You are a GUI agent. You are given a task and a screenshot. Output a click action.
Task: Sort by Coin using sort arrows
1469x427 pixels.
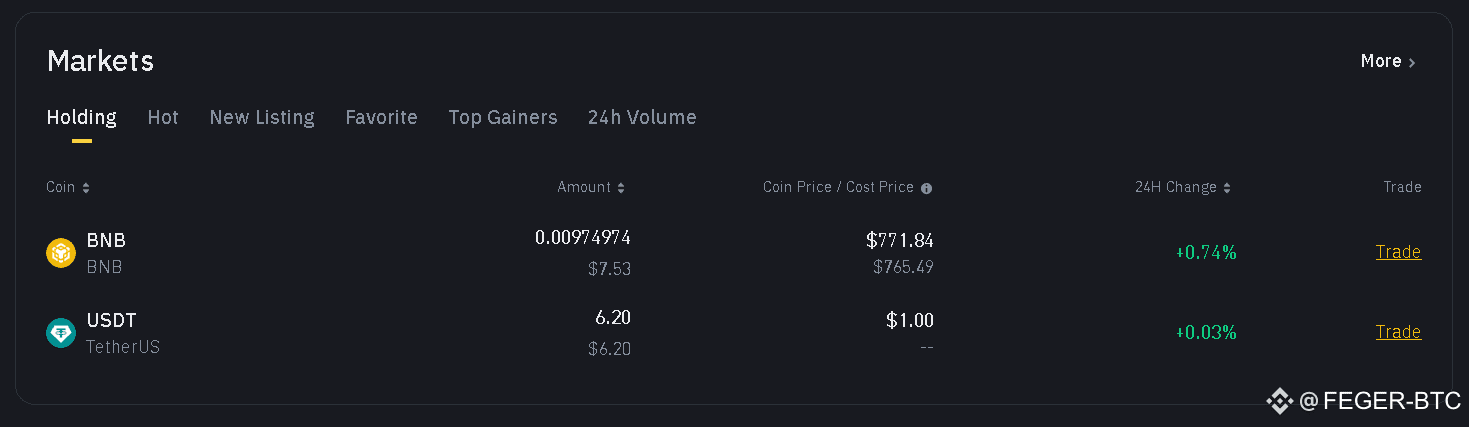click(x=86, y=188)
